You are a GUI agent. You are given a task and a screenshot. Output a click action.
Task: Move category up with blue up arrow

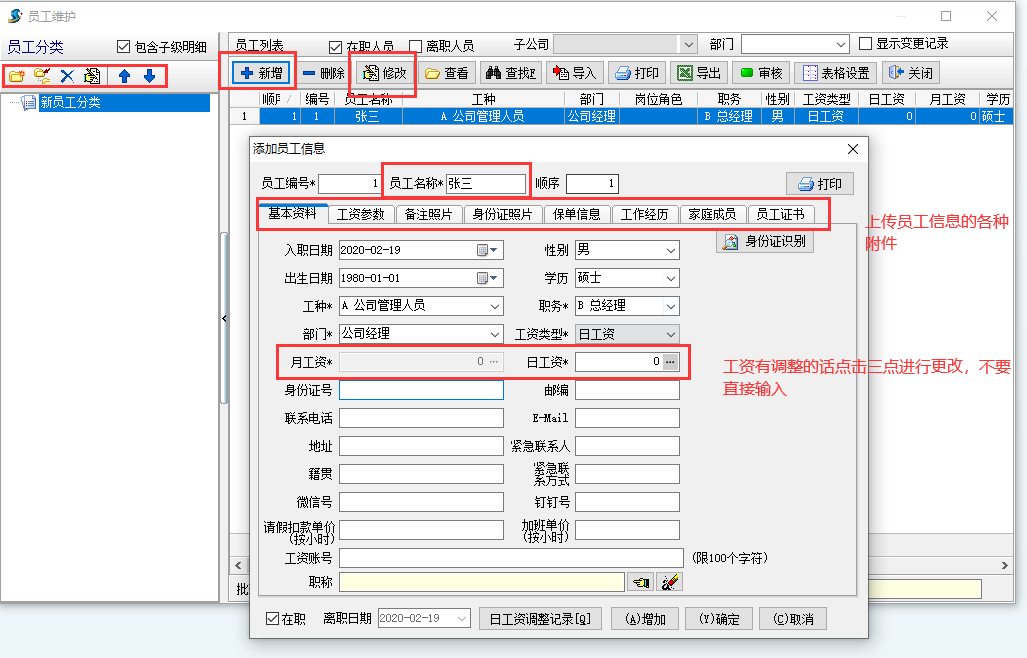[124, 76]
